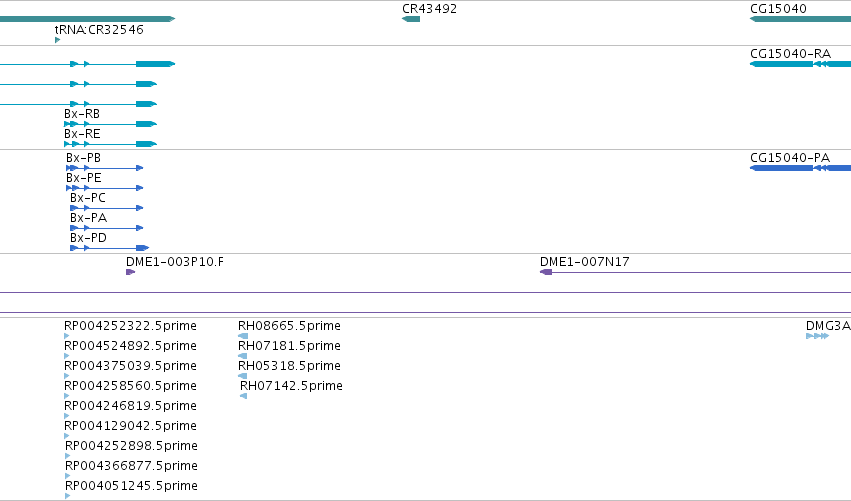The image size is (851, 501).
Task: Select the Bx-PB CDS glyph
Action: click(105, 168)
